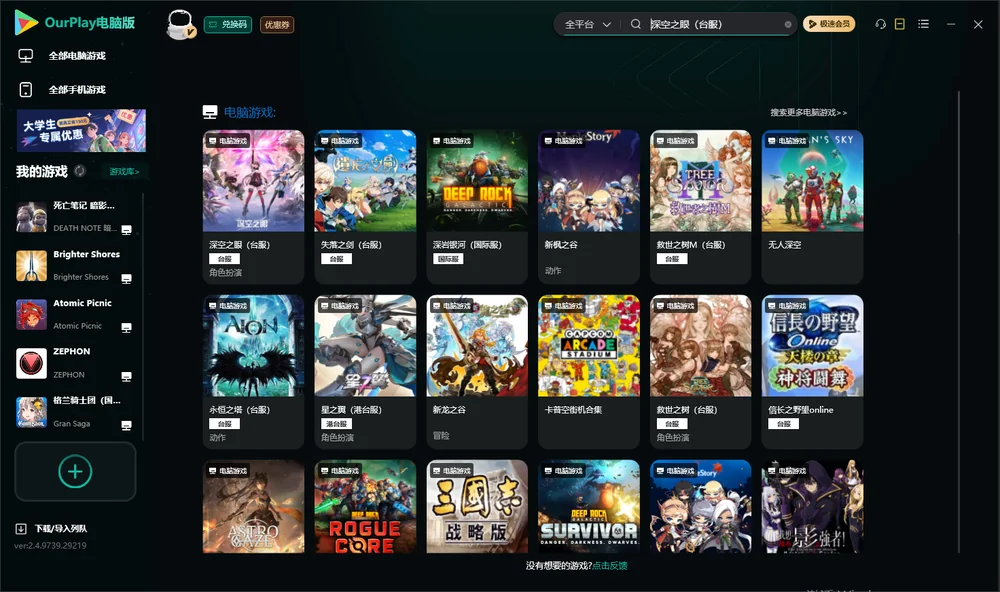Open 新枫之谷 game card

(x=589, y=207)
